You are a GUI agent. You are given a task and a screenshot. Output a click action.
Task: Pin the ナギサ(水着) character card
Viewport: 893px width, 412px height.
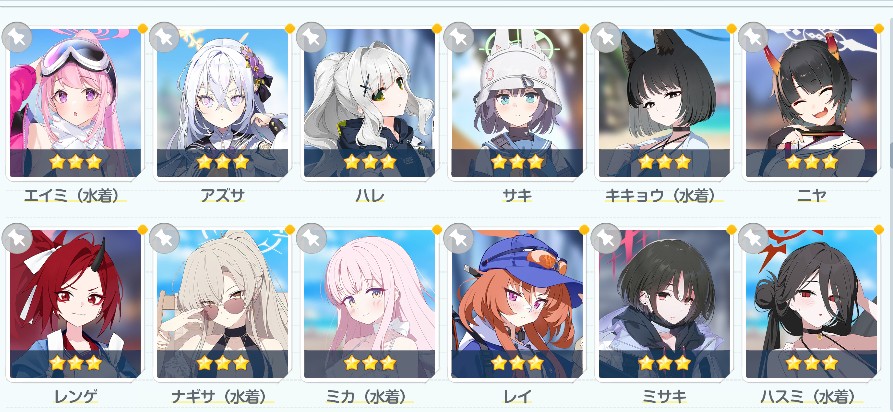(164, 238)
